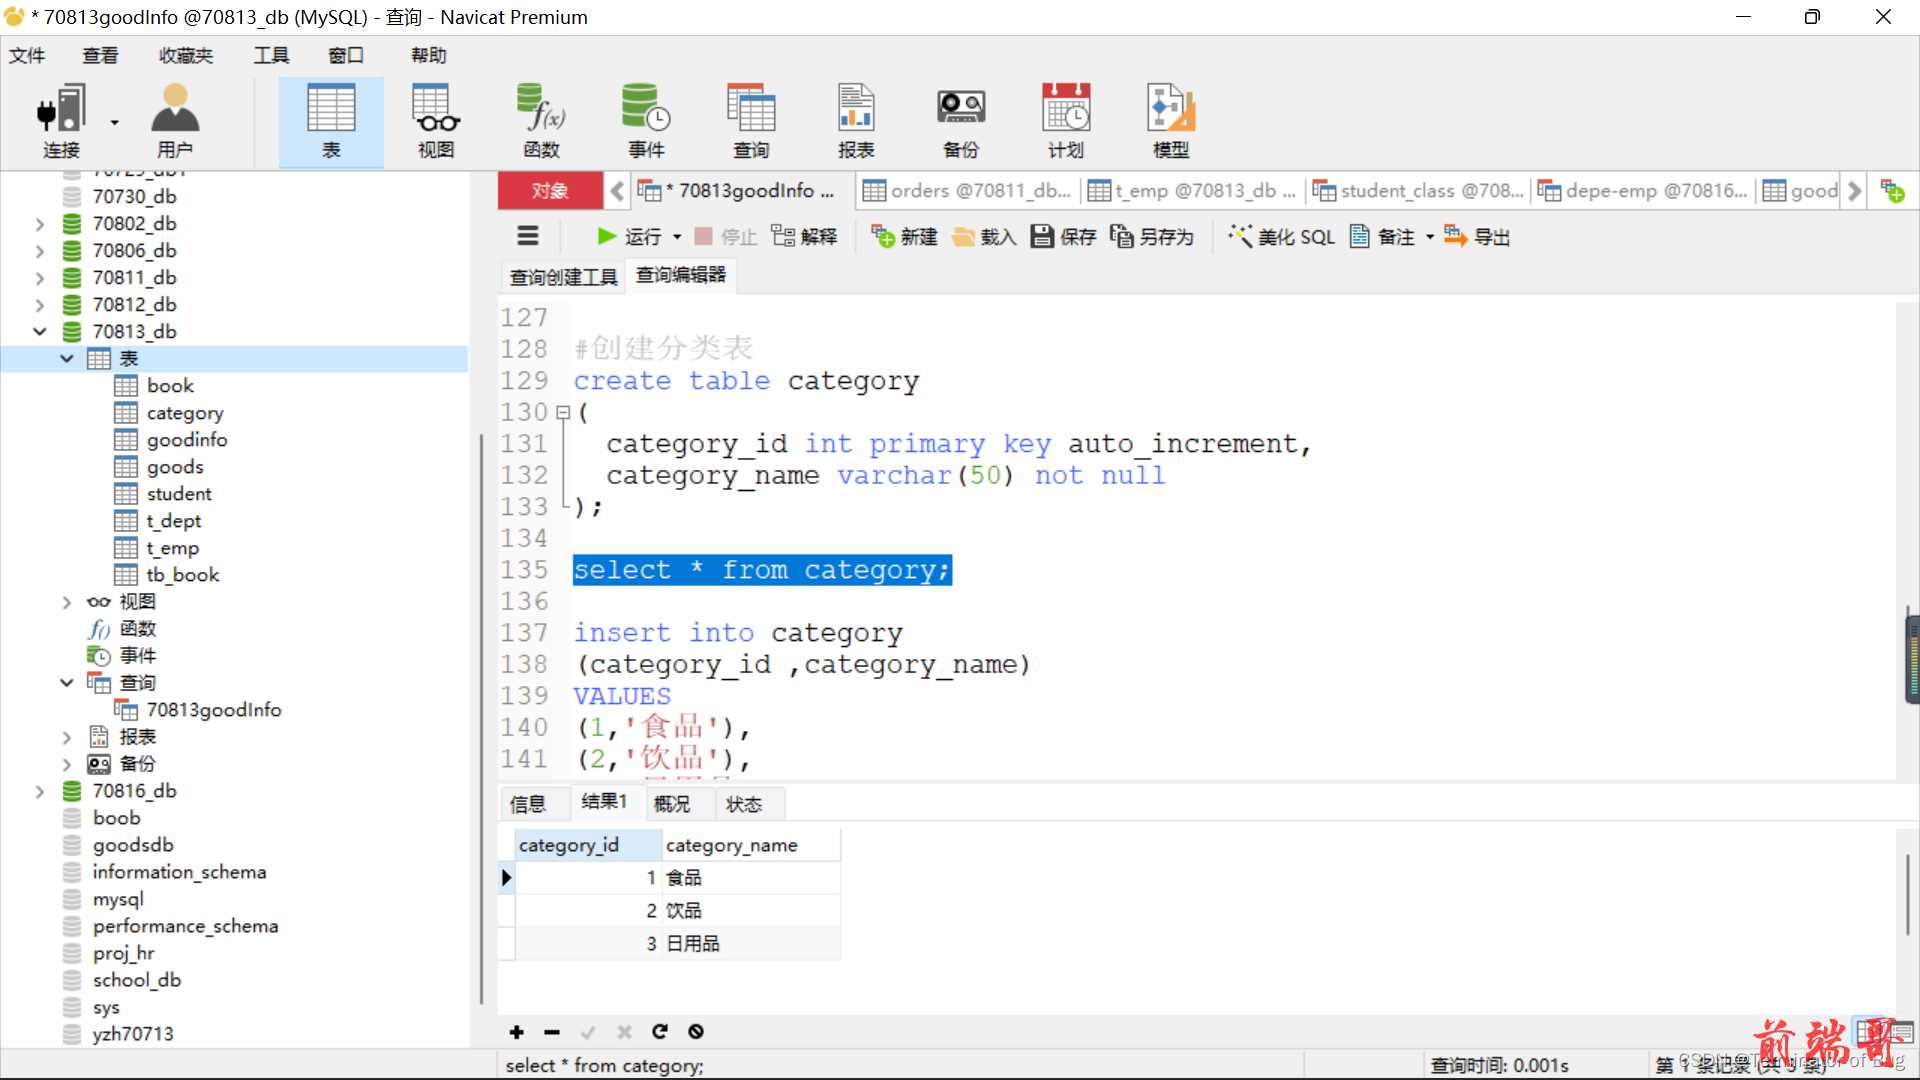Switch to the orders @70811_db tab
1920x1080 pixels.
click(x=967, y=190)
